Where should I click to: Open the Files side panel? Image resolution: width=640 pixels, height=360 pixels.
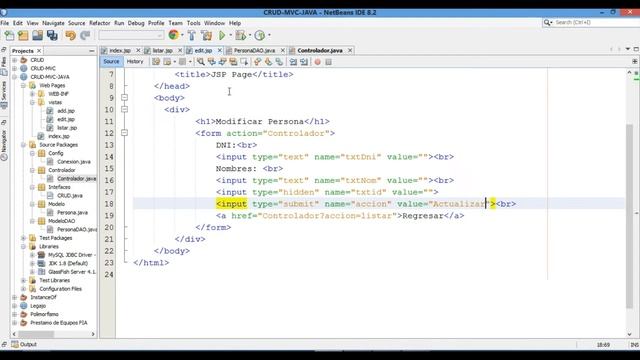point(4,67)
